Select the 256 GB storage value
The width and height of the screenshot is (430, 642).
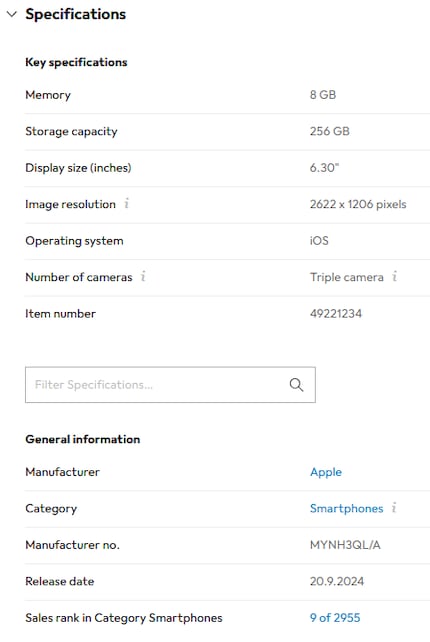[x=330, y=131]
